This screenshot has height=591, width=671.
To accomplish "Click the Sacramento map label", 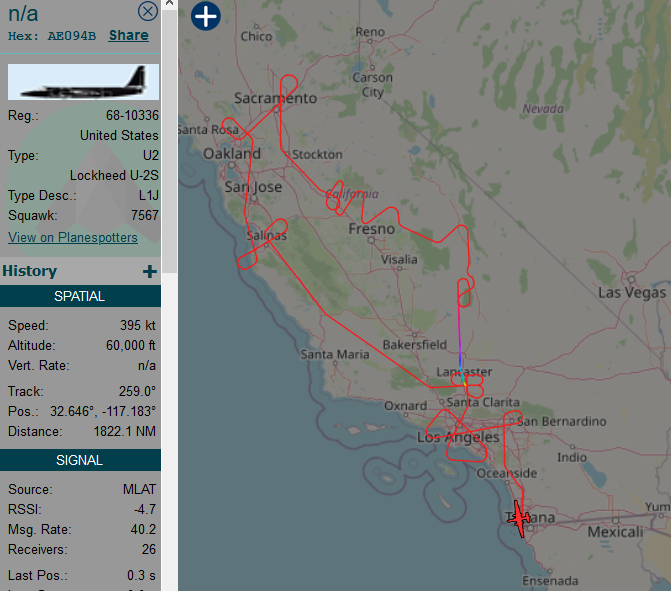I will click(x=276, y=98).
